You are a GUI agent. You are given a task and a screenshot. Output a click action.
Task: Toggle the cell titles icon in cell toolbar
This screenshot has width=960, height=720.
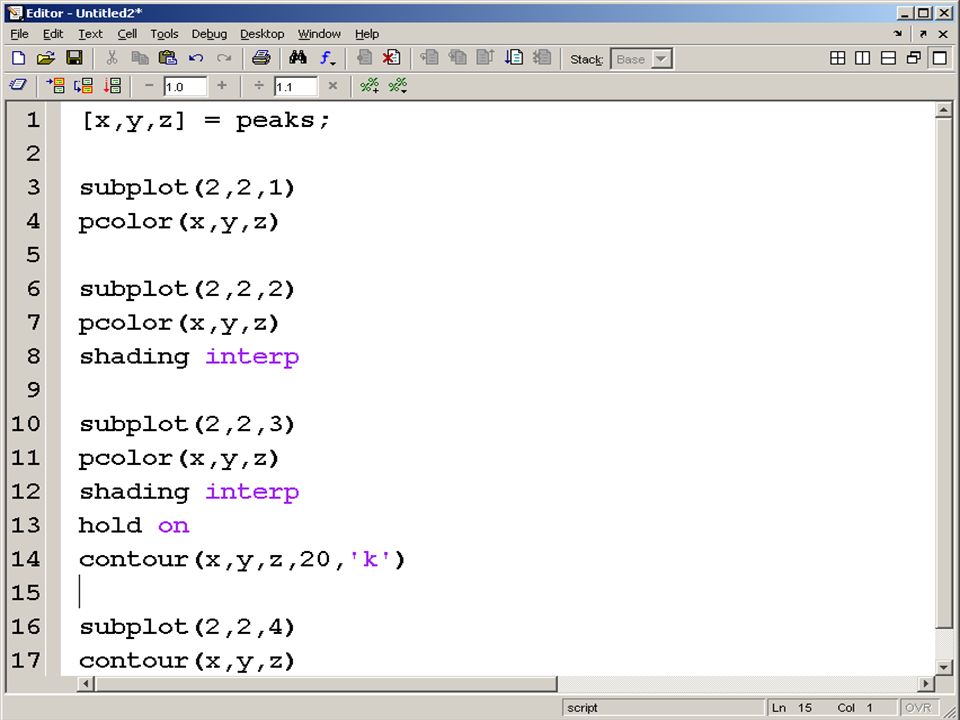click(18, 85)
